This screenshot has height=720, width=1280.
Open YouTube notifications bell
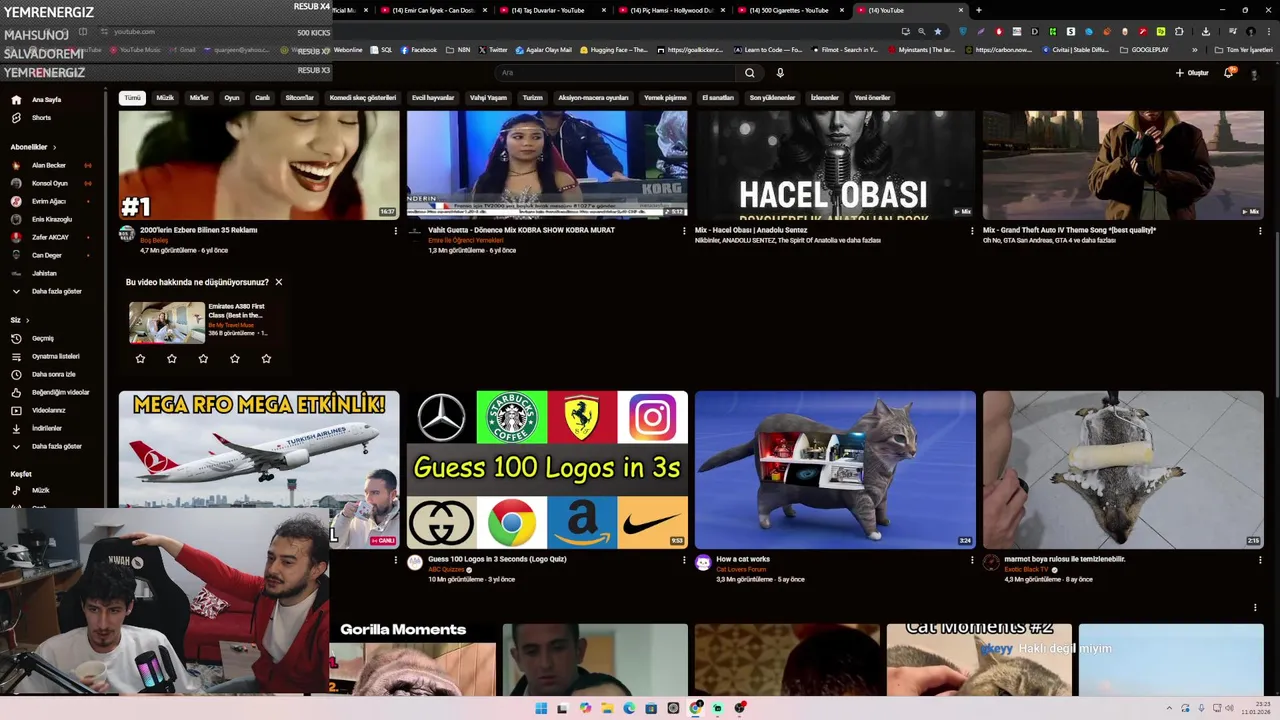click(1228, 73)
